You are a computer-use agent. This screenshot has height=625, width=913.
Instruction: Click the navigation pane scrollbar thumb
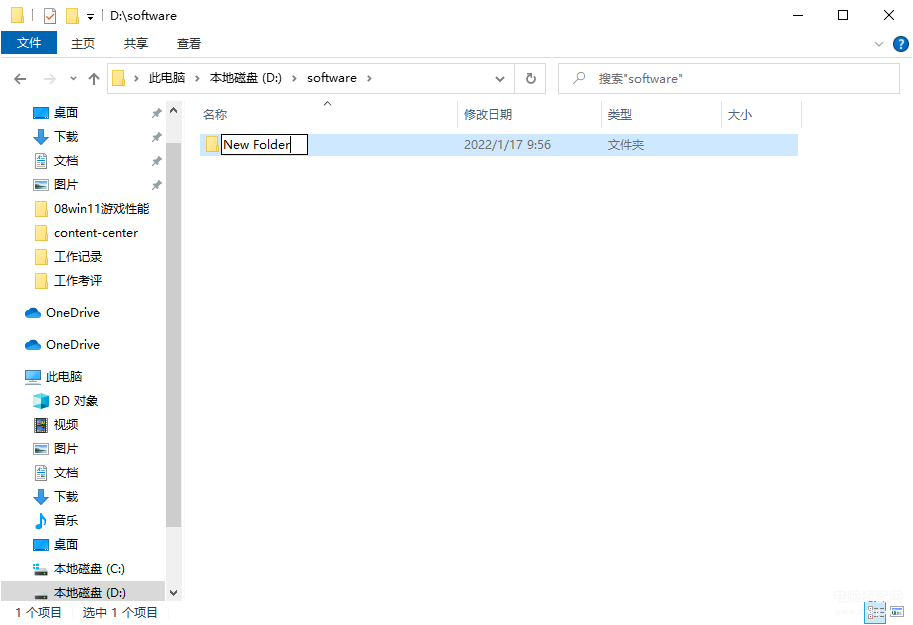[173, 335]
